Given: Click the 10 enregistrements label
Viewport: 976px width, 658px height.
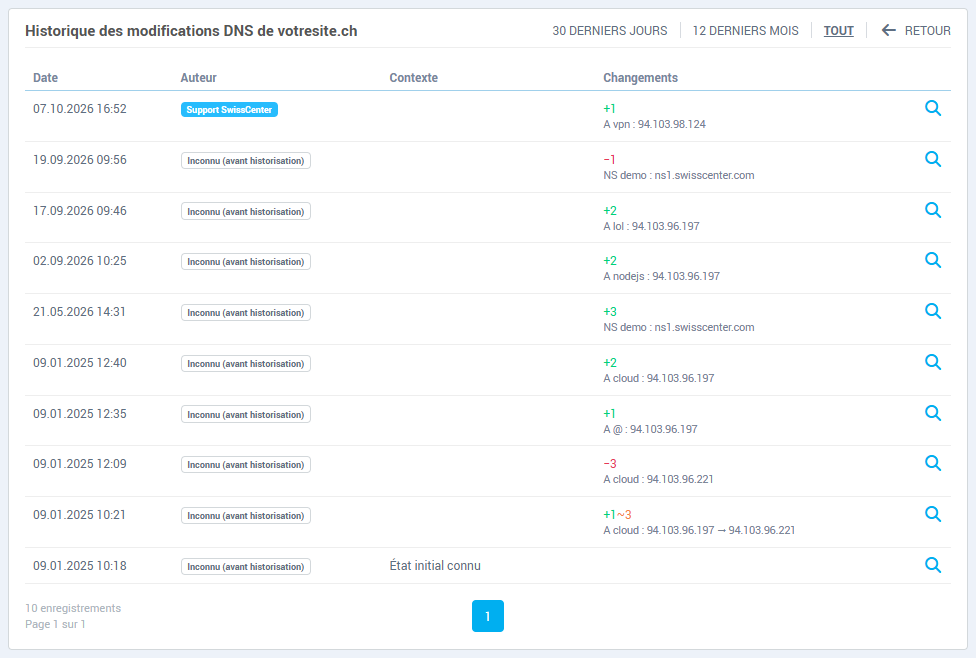Looking at the screenshot, I should 73,608.
